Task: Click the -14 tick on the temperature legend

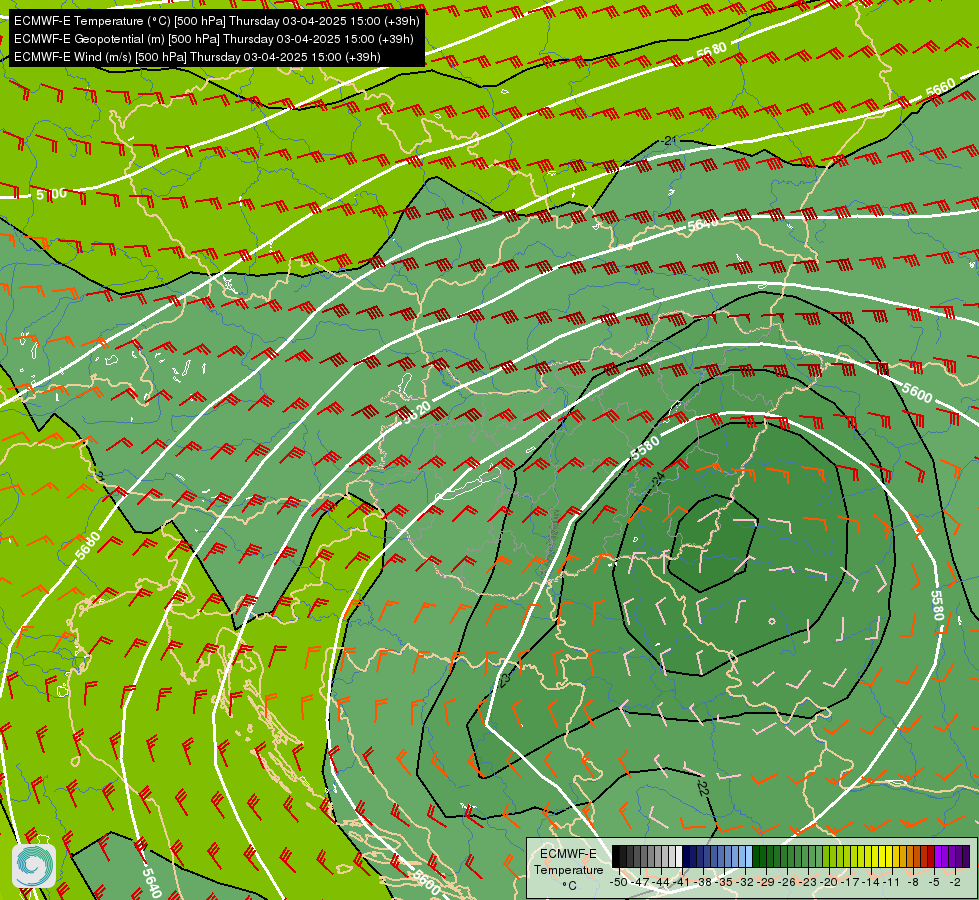Action: [871, 883]
